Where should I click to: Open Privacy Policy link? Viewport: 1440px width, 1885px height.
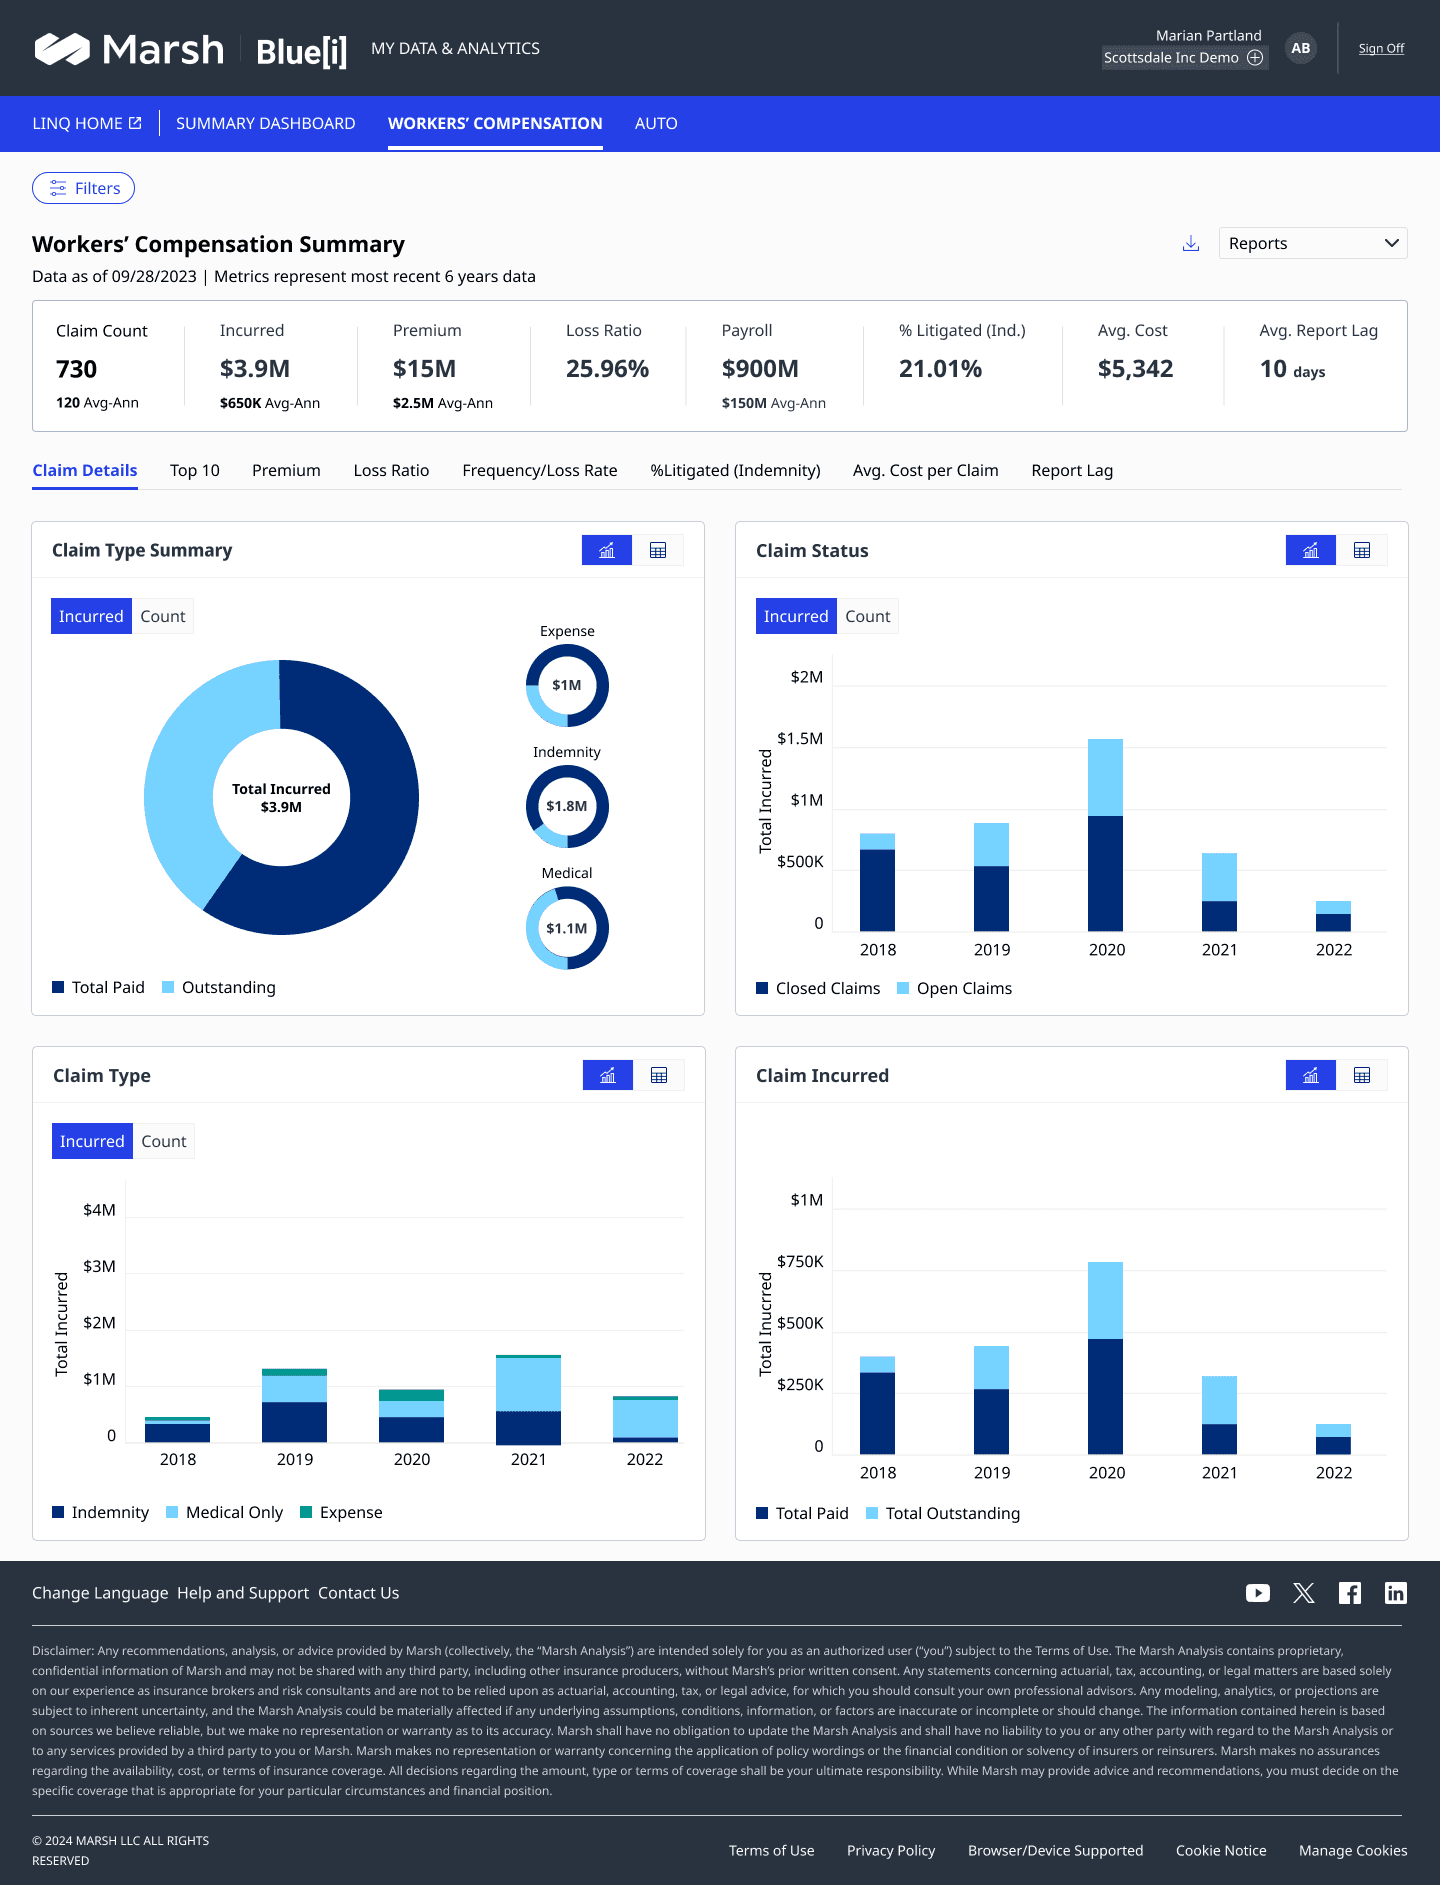(891, 1850)
